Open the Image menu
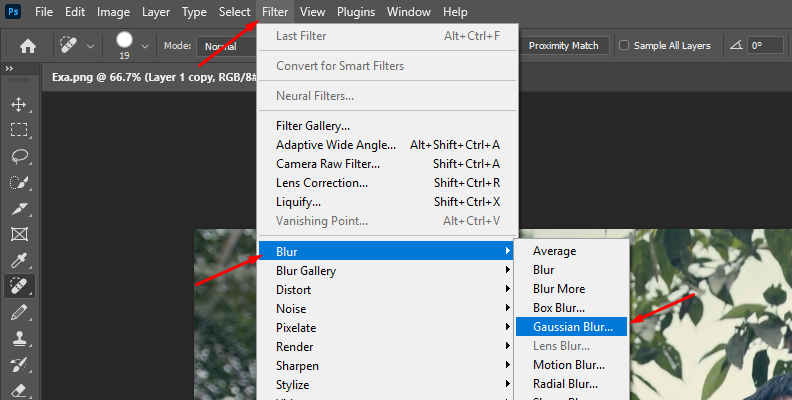 click(113, 12)
